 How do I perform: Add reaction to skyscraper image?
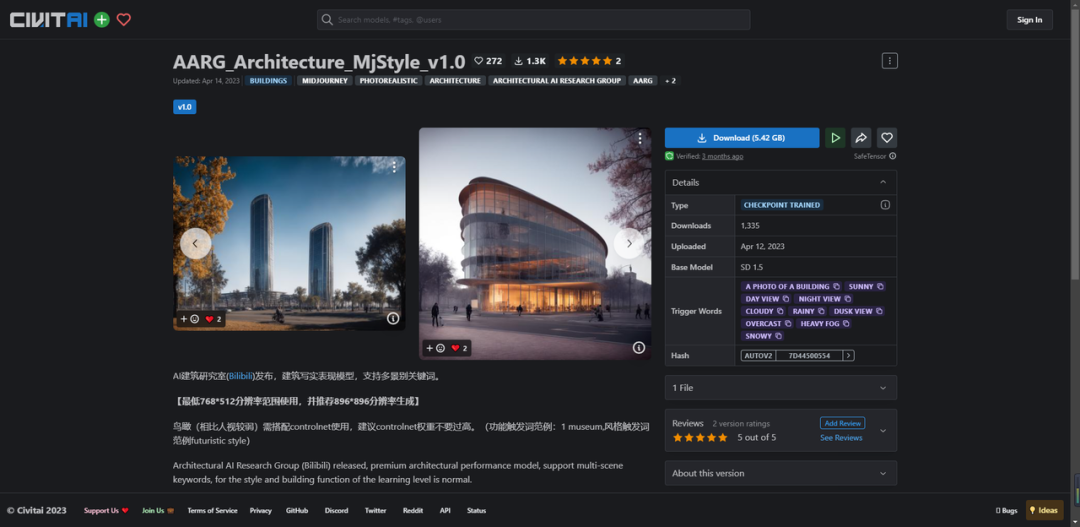tap(189, 319)
